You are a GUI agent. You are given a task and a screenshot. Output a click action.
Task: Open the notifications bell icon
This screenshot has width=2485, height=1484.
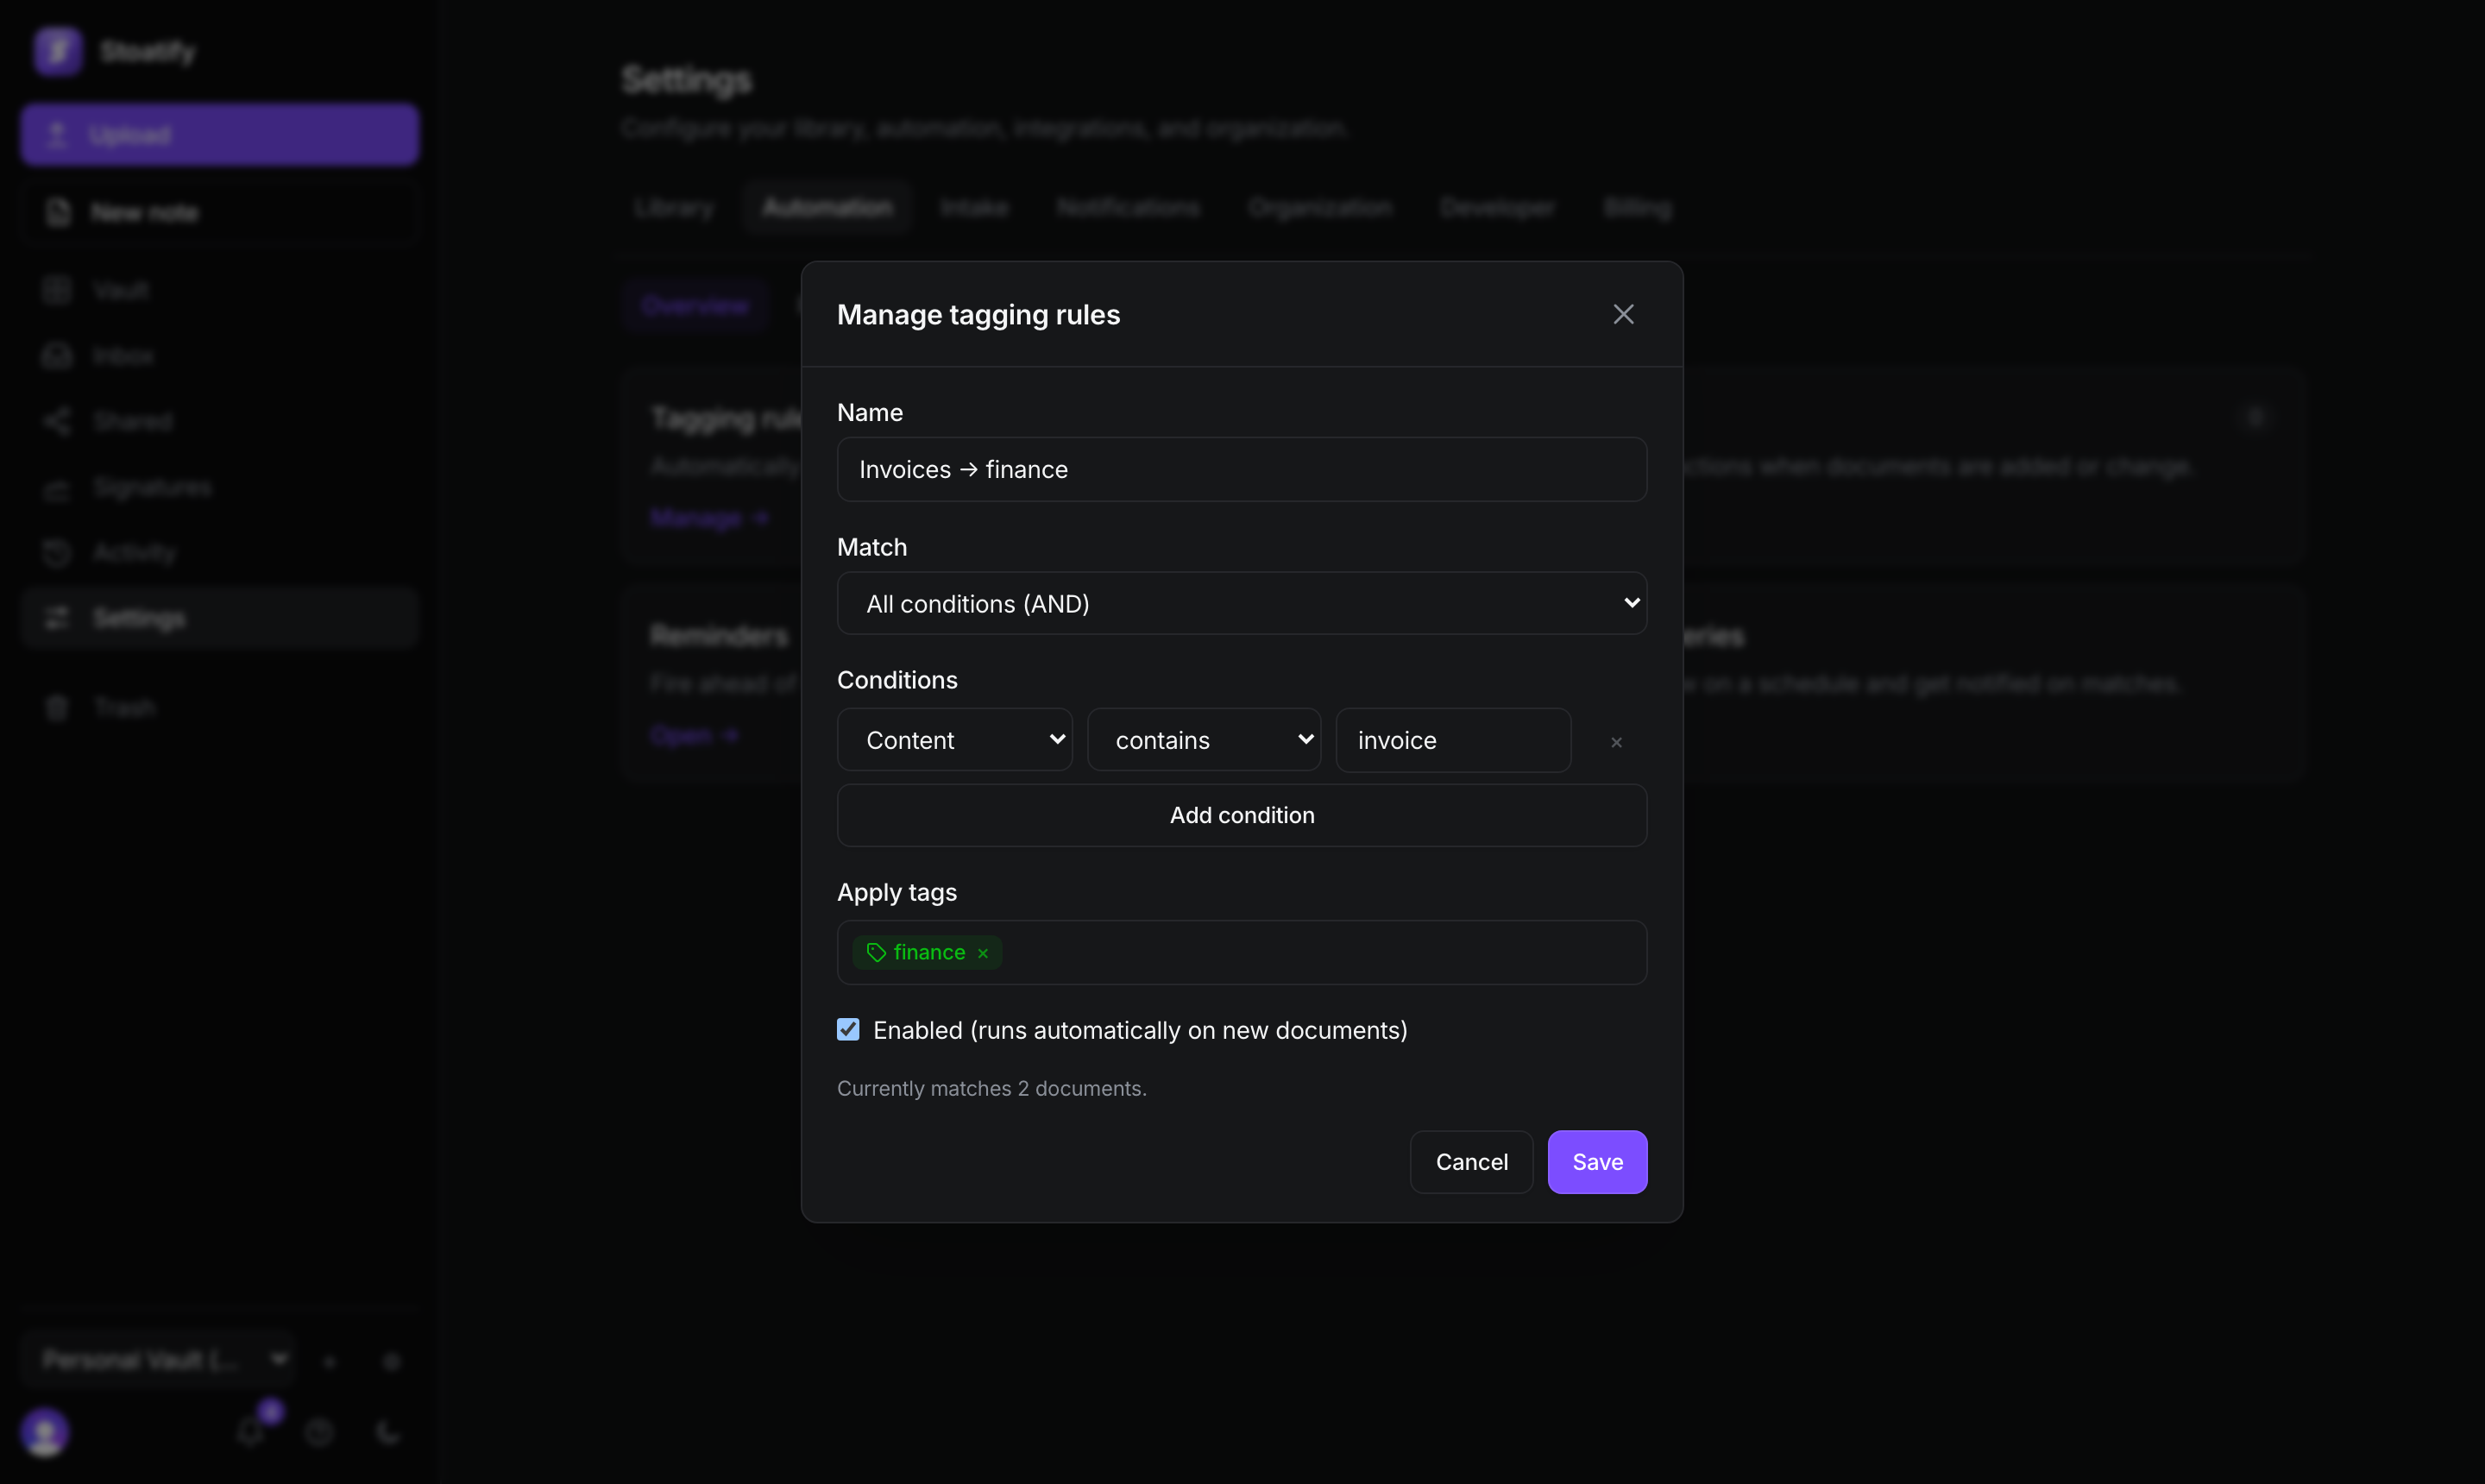(x=251, y=1433)
